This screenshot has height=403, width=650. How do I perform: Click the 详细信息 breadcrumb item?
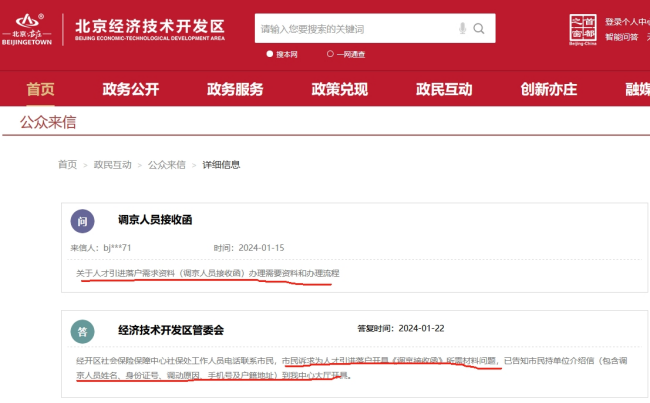221,165
